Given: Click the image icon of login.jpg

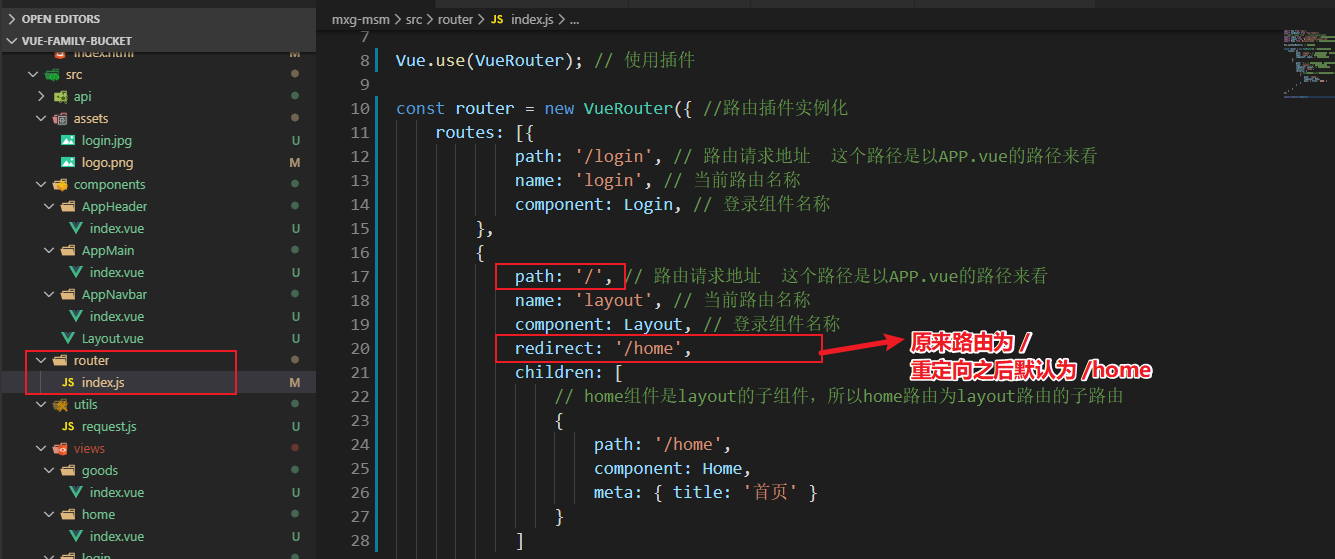Looking at the screenshot, I should tap(68, 141).
